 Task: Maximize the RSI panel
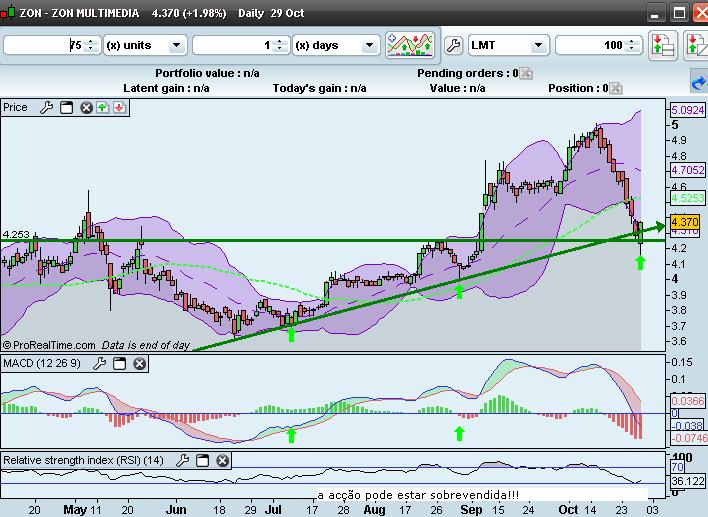pos(202,460)
